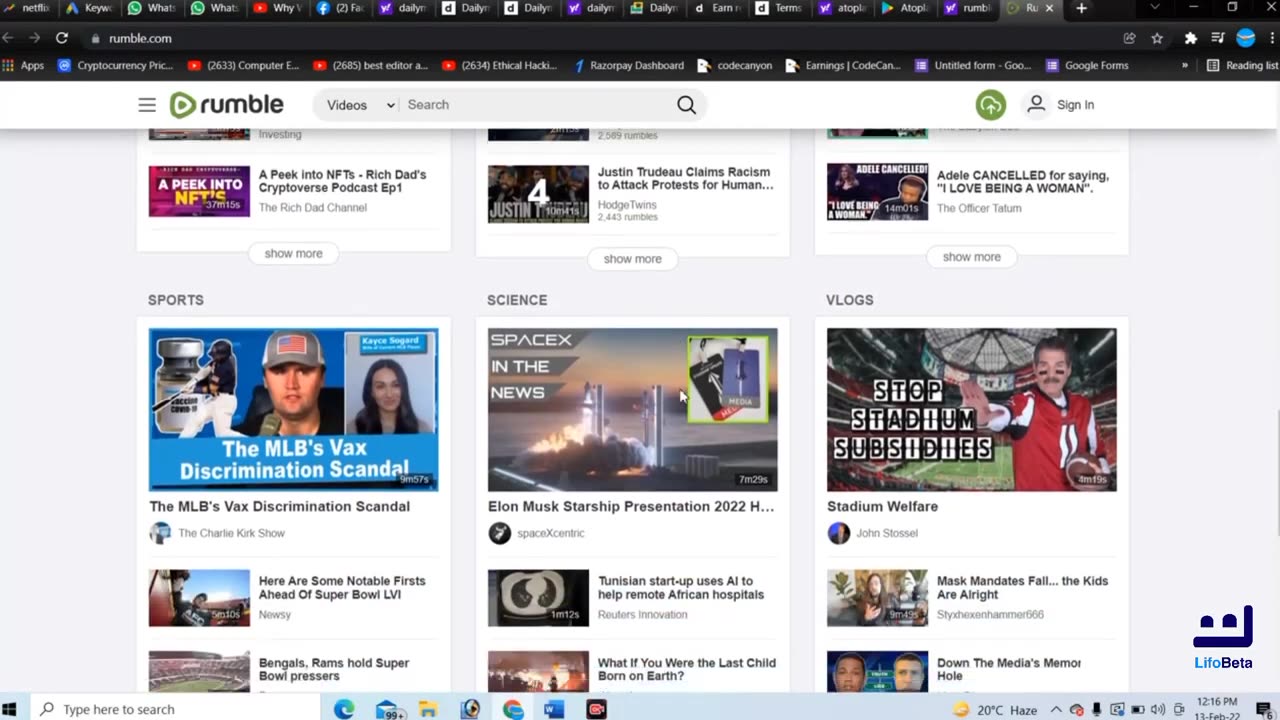Click show more under The Officer Tatum video
This screenshot has width=1280, height=720.
(971, 257)
